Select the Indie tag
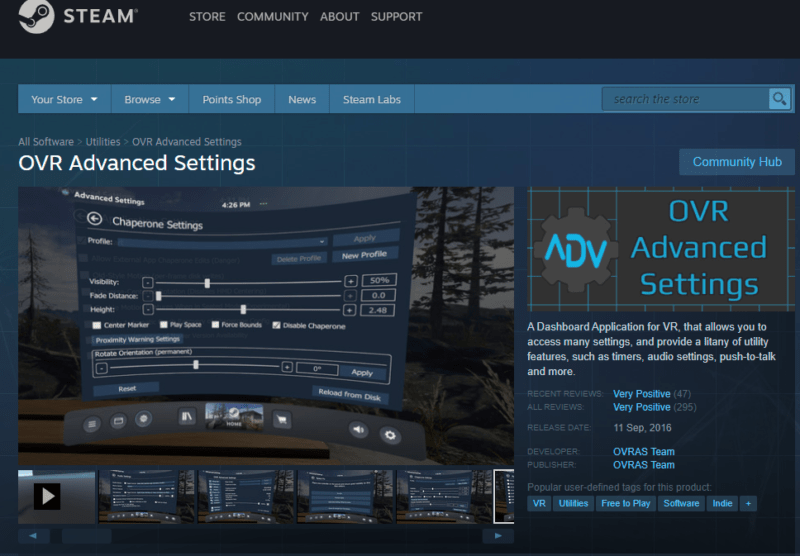This screenshot has height=556, width=800. (722, 503)
